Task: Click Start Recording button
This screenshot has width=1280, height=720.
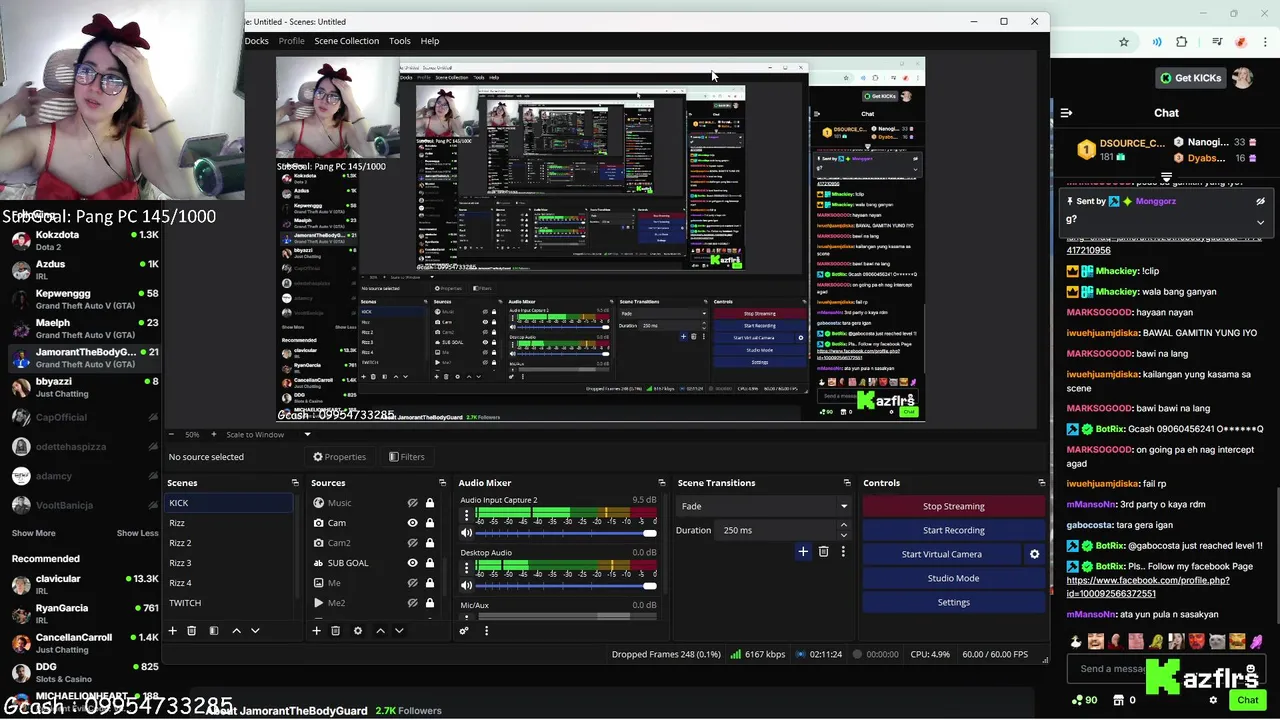Action: [953, 530]
